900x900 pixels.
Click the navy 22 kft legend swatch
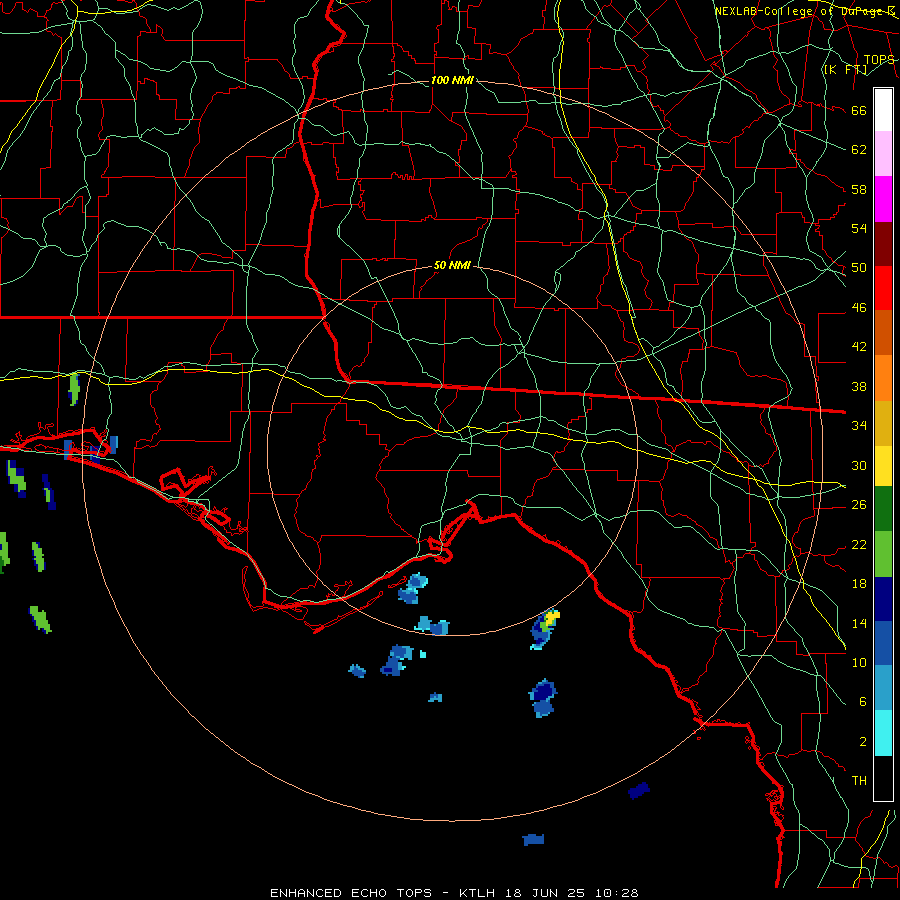(x=883, y=599)
